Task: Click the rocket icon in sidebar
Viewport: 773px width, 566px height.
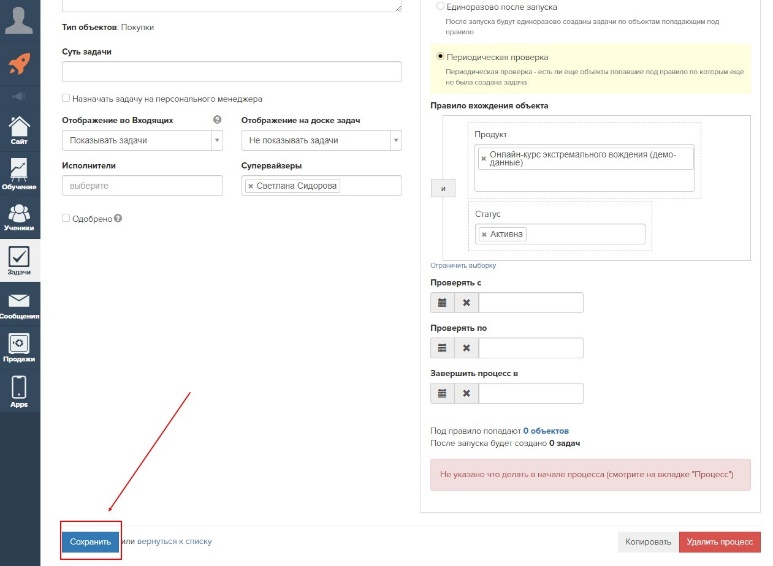Action: 19,65
